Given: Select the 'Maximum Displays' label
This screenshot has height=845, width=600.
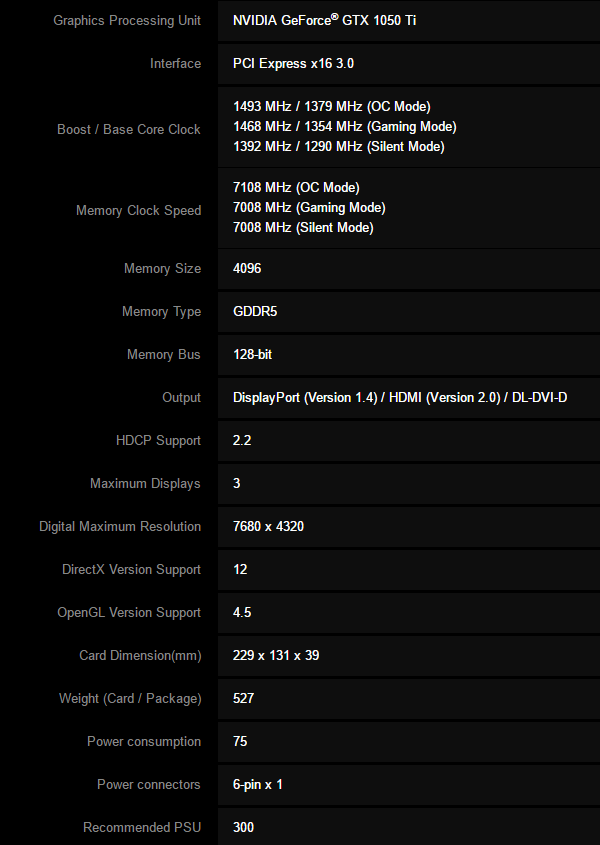Looking at the screenshot, I should coord(145,483).
